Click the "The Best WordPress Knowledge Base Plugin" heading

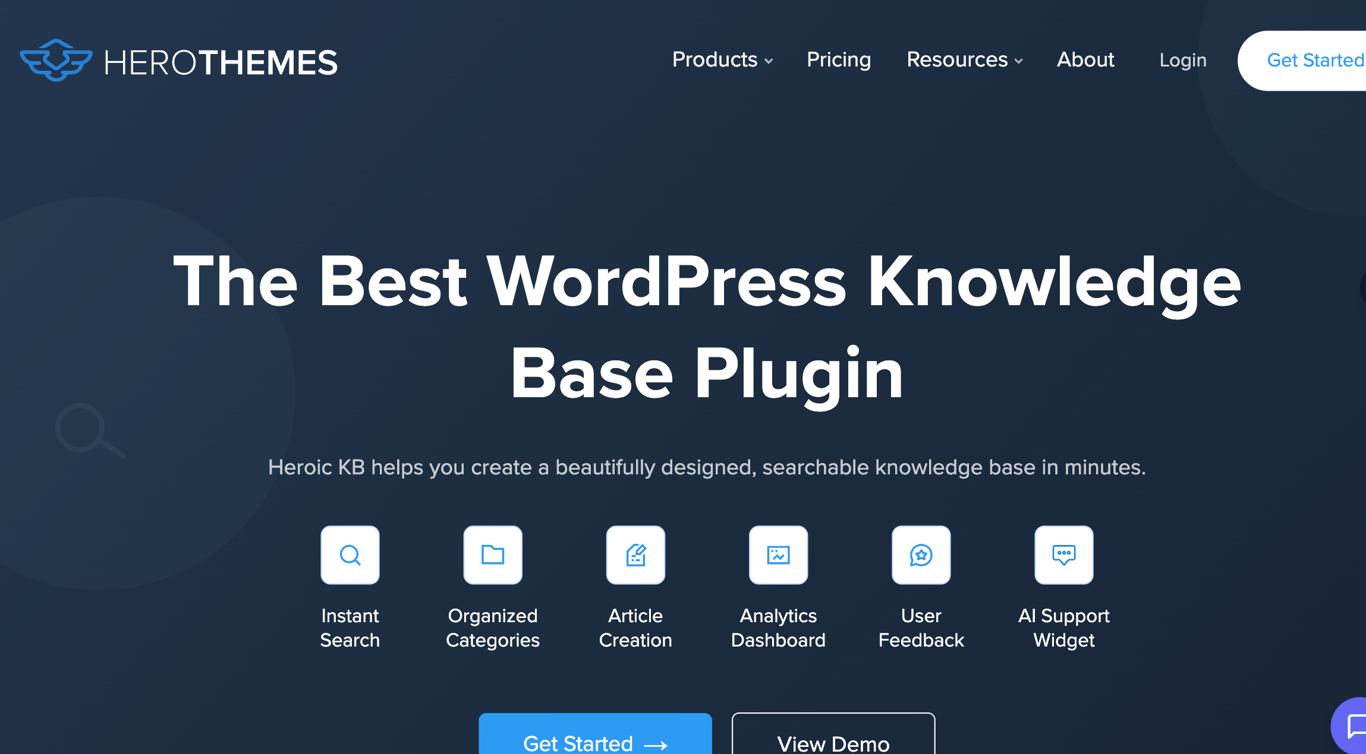[707, 327]
